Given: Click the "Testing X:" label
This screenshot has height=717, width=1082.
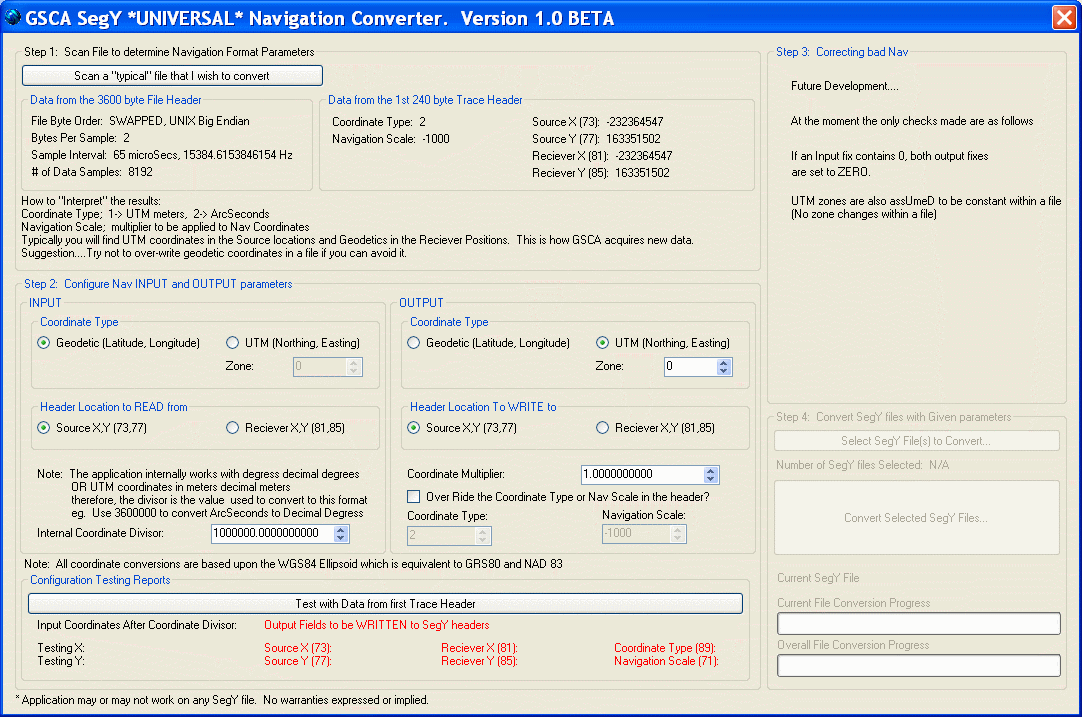Looking at the screenshot, I should pyautogui.click(x=61, y=648).
